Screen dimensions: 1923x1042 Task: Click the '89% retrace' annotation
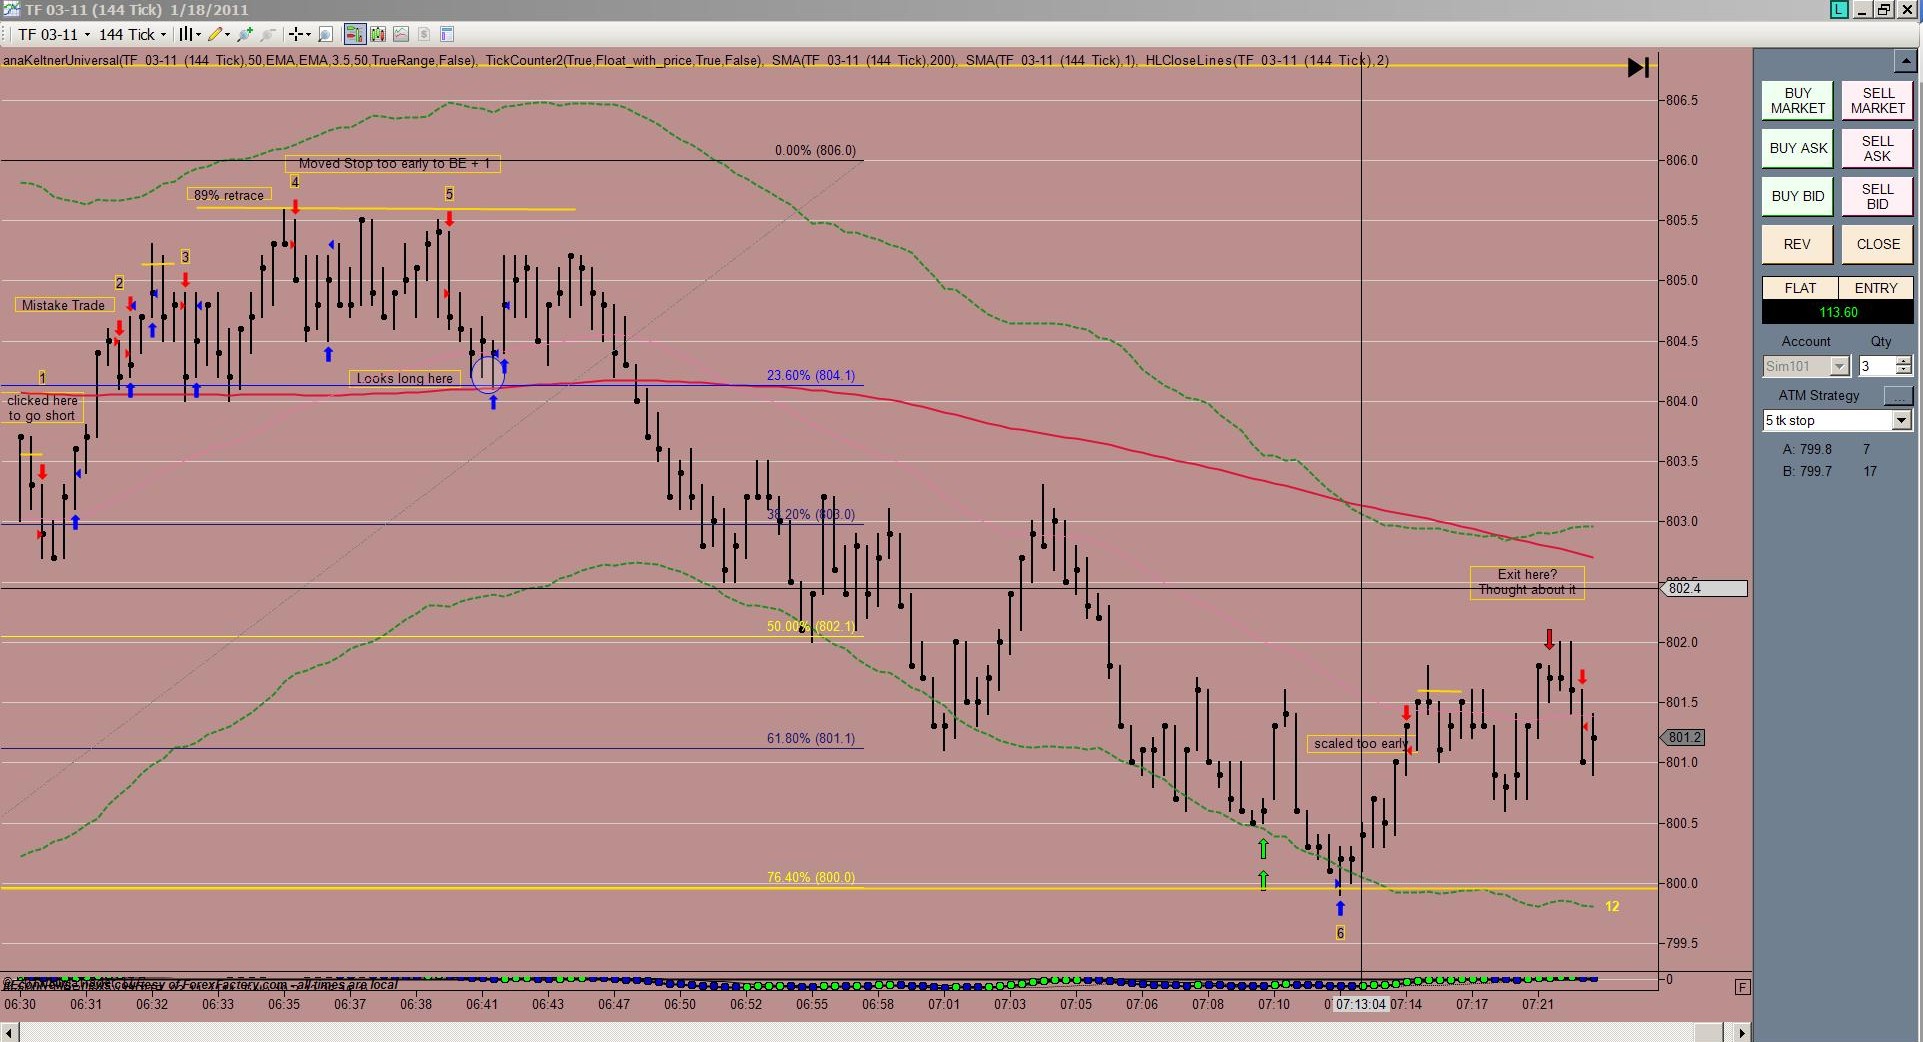click(x=229, y=195)
